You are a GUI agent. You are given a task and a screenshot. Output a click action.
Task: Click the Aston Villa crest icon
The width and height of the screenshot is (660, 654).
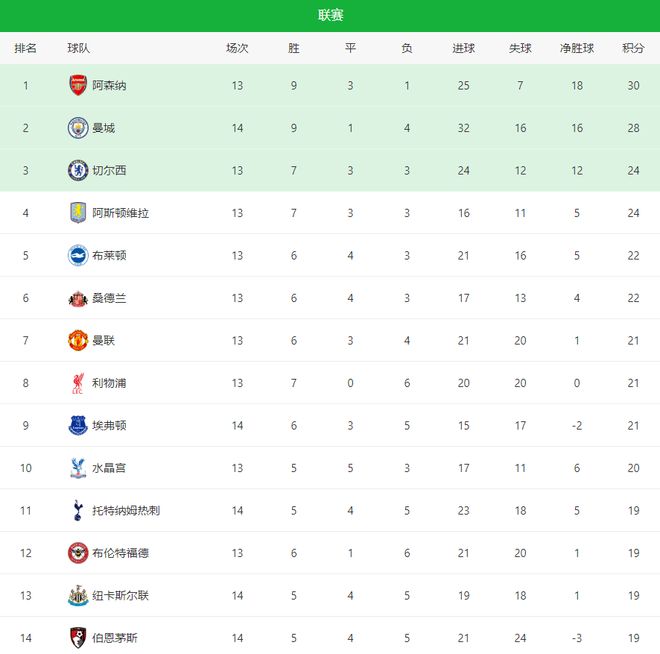tap(78, 213)
